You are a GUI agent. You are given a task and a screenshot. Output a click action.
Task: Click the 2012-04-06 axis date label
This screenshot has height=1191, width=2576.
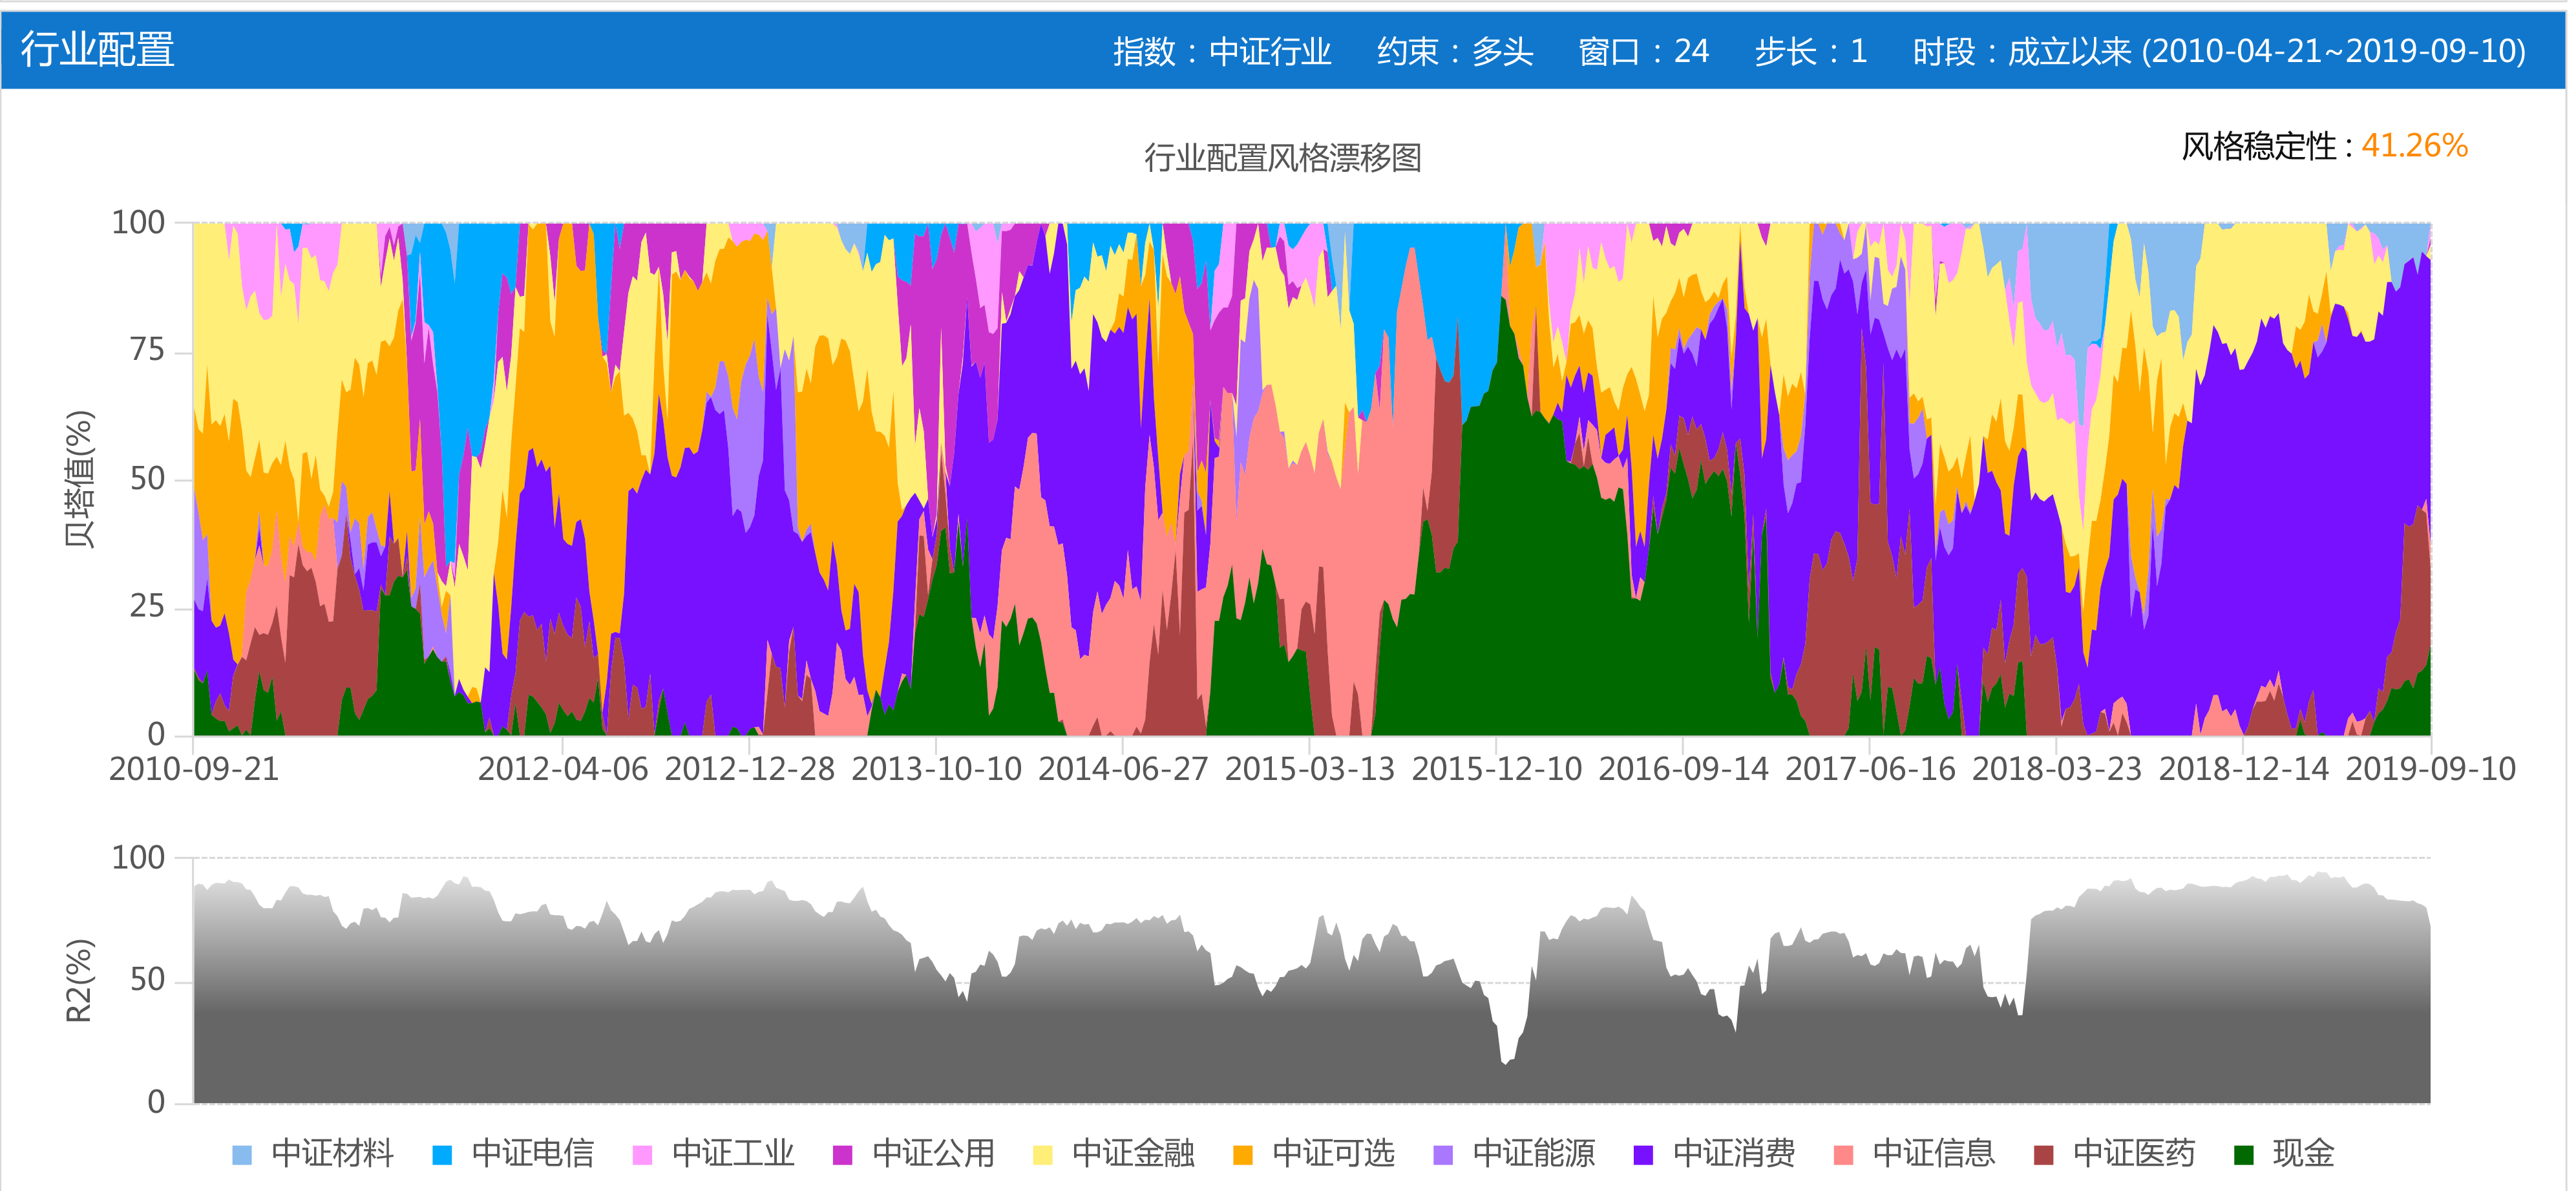(x=563, y=769)
